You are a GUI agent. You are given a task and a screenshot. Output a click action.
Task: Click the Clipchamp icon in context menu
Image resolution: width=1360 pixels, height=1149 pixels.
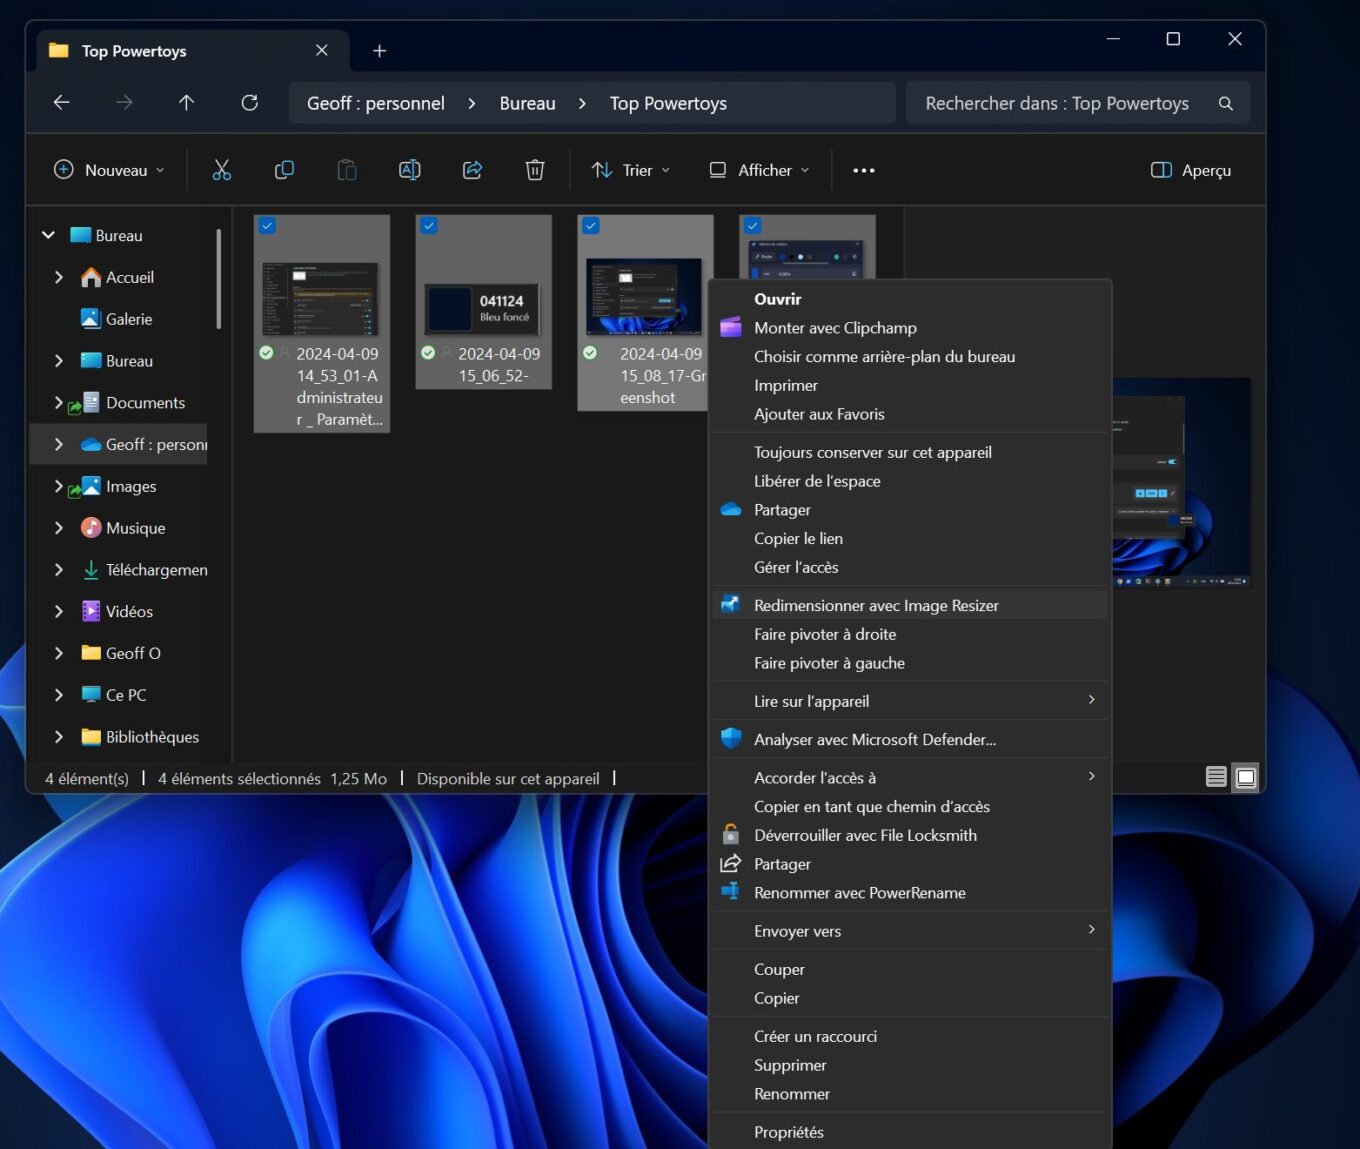click(x=731, y=327)
